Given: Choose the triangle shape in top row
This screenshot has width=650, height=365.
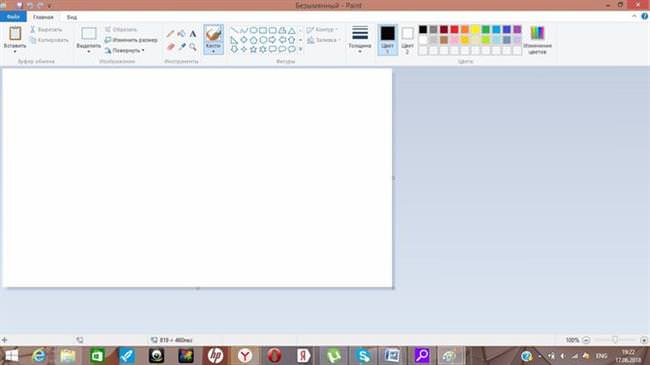Looking at the screenshot, I should point(292,30).
